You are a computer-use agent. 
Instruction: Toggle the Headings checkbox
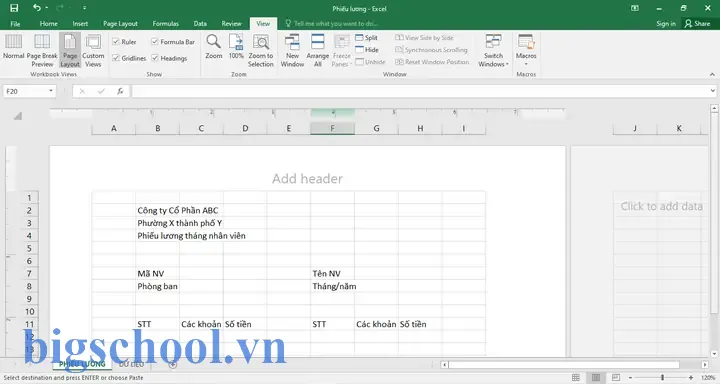[155, 58]
